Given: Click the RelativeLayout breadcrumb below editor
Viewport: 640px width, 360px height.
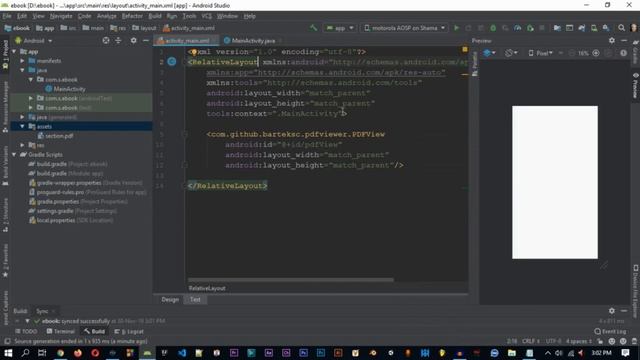Looking at the screenshot, I should [207, 288].
